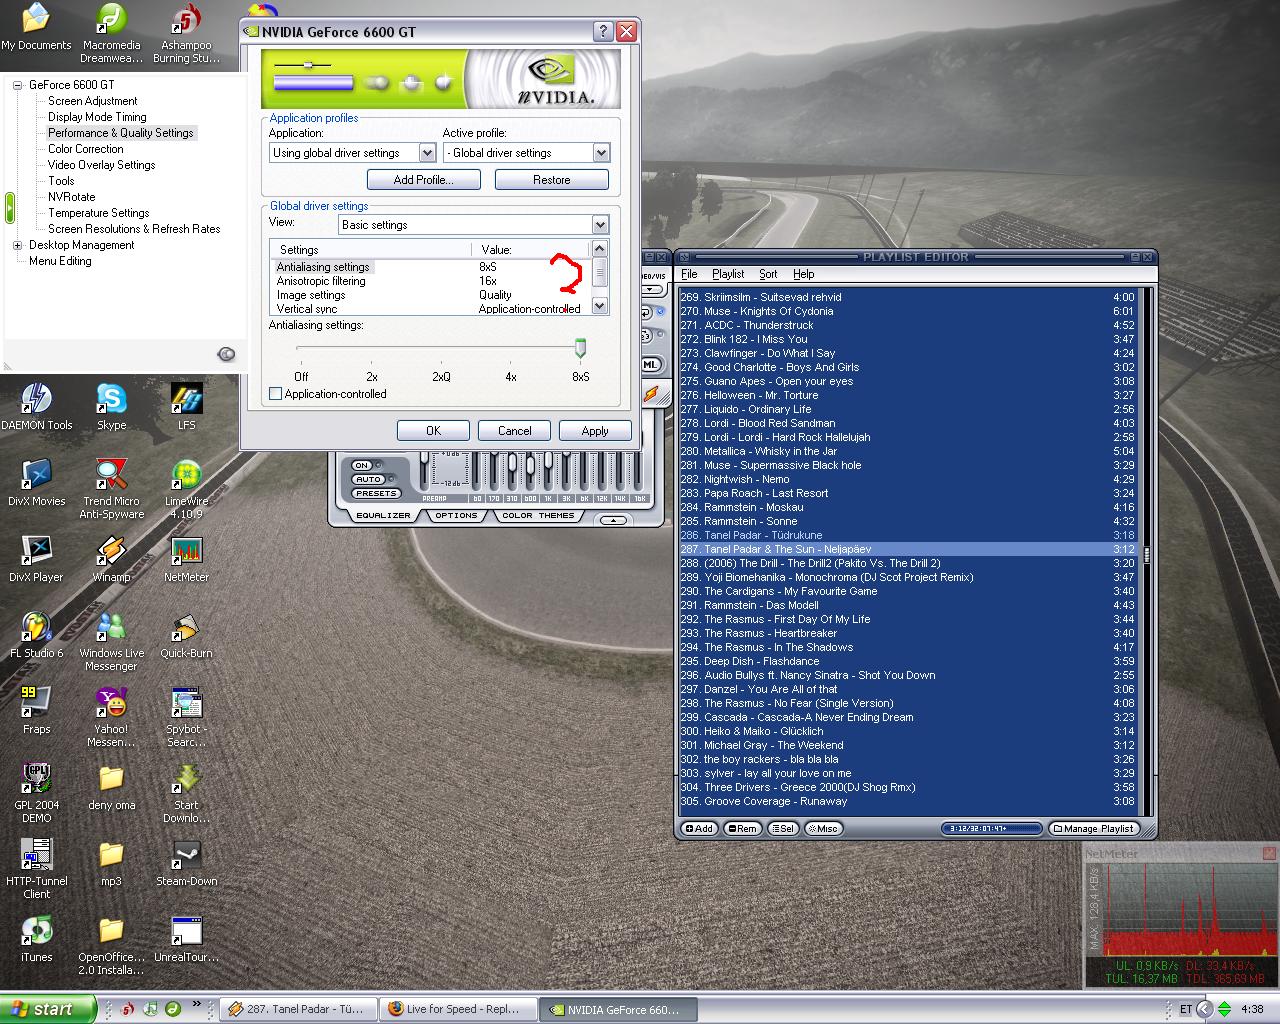Show hidden quick launch icons chevron

[x=196, y=1005]
